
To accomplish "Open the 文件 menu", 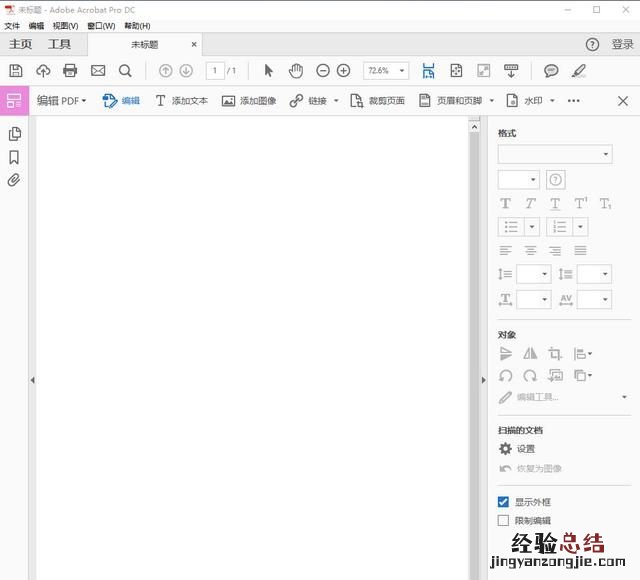I will [12, 26].
